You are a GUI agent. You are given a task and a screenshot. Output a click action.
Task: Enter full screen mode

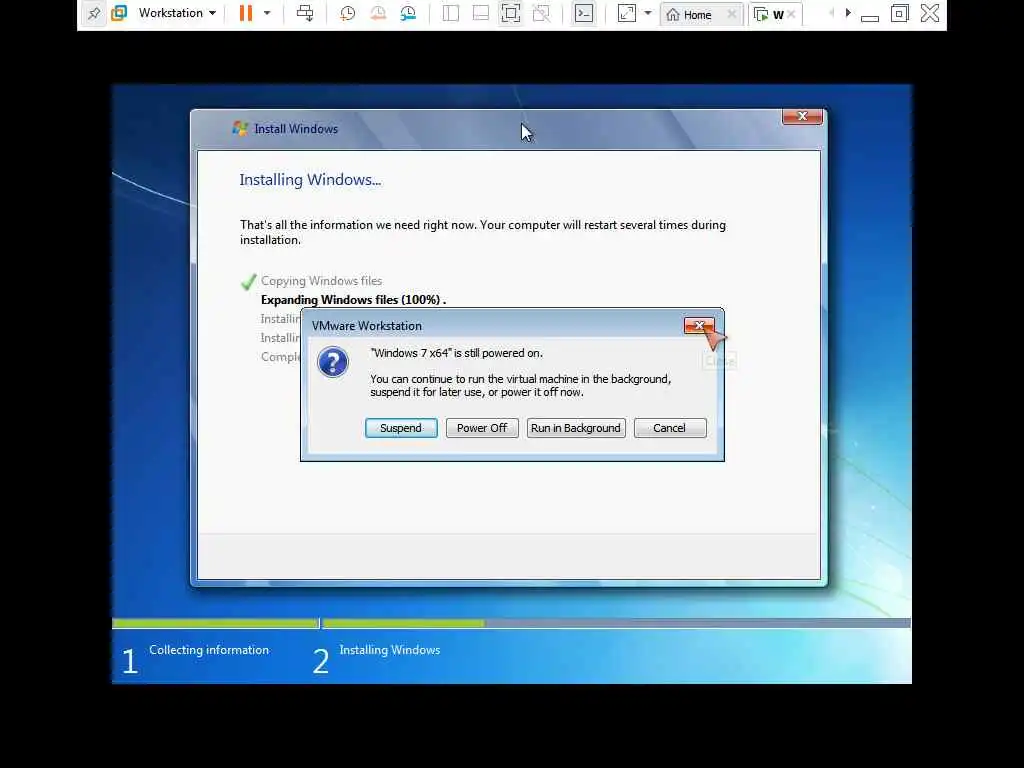tap(511, 13)
